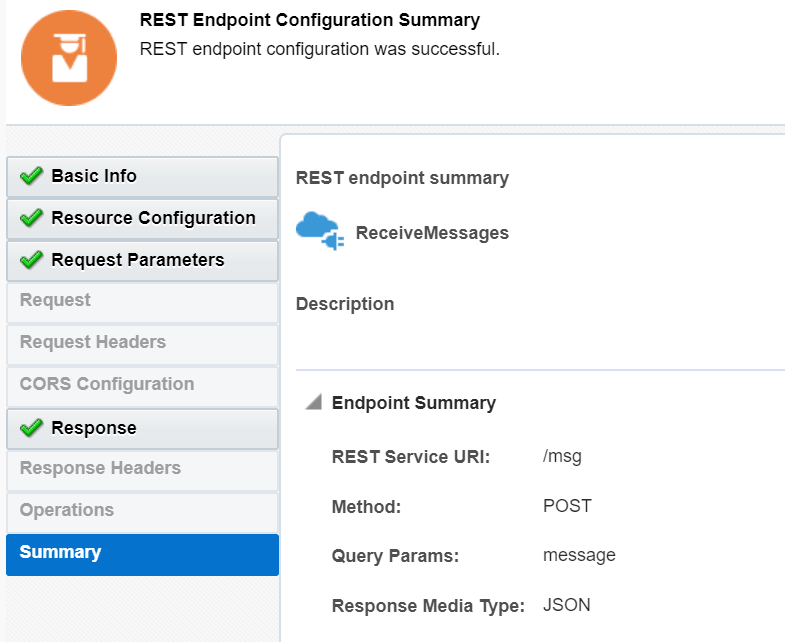Screen dimensions: 785x642
Task: Select the Operations step
Action: pyautogui.click(x=67, y=510)
